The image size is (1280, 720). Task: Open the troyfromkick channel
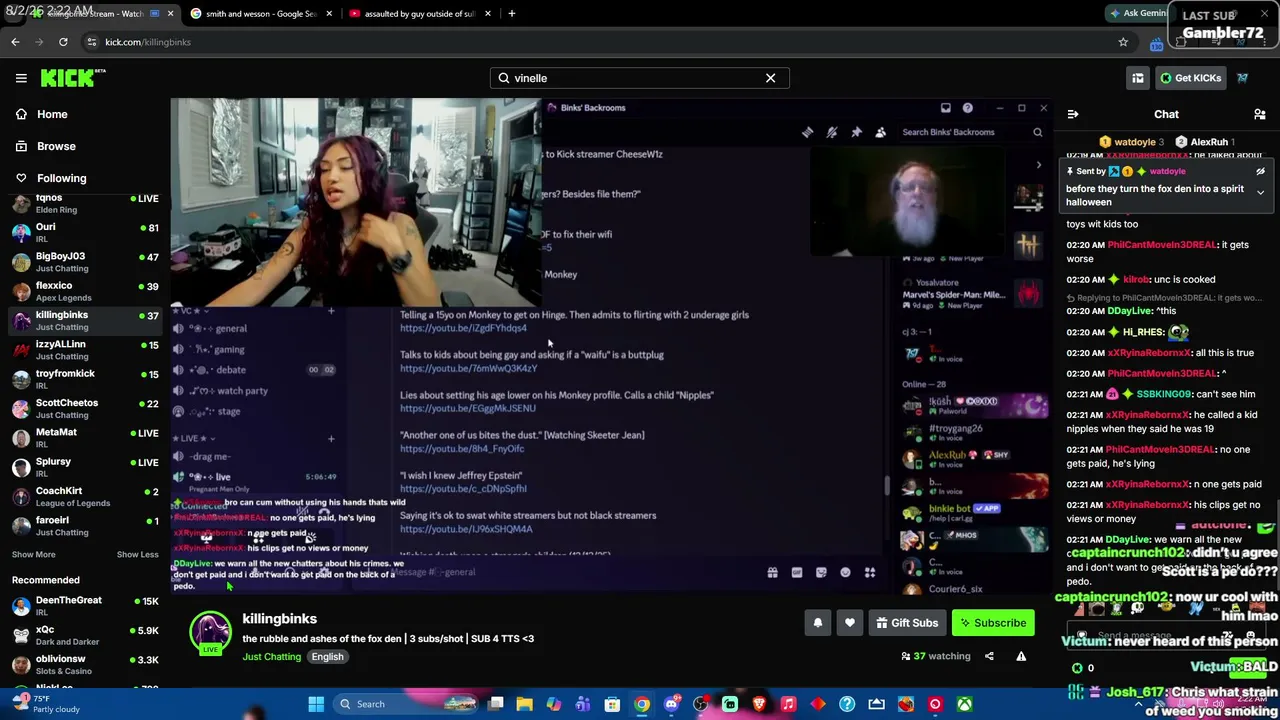click(x=85, y=379)
